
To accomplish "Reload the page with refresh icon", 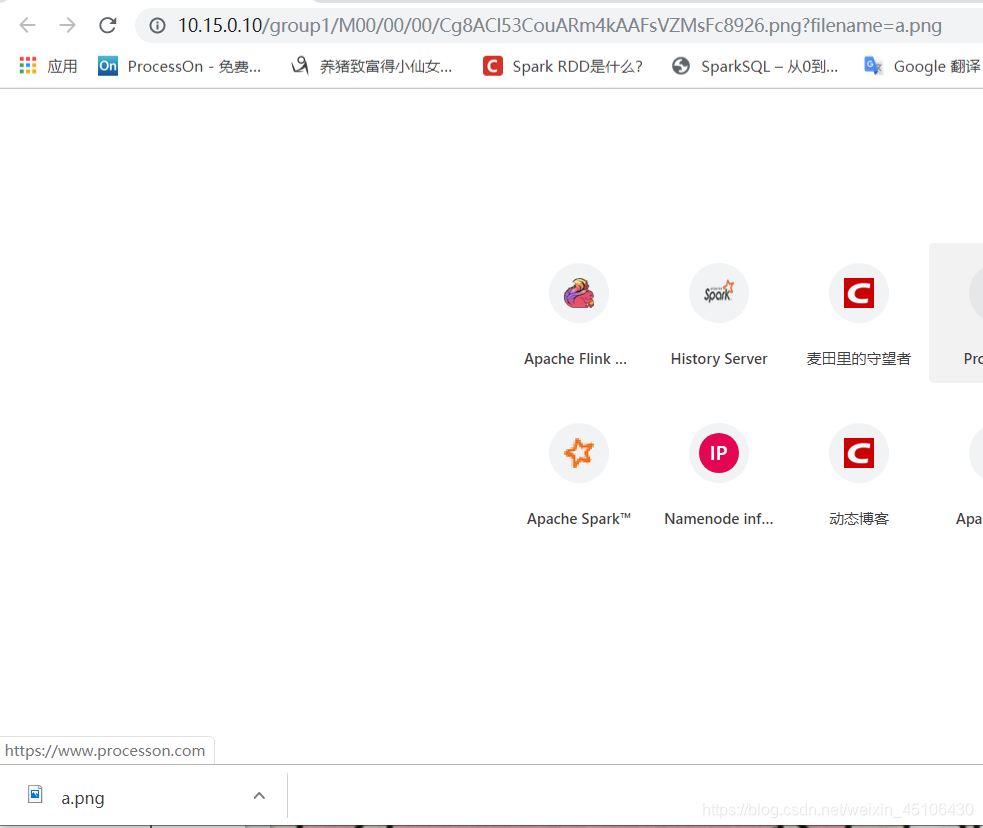I will 108,25.
